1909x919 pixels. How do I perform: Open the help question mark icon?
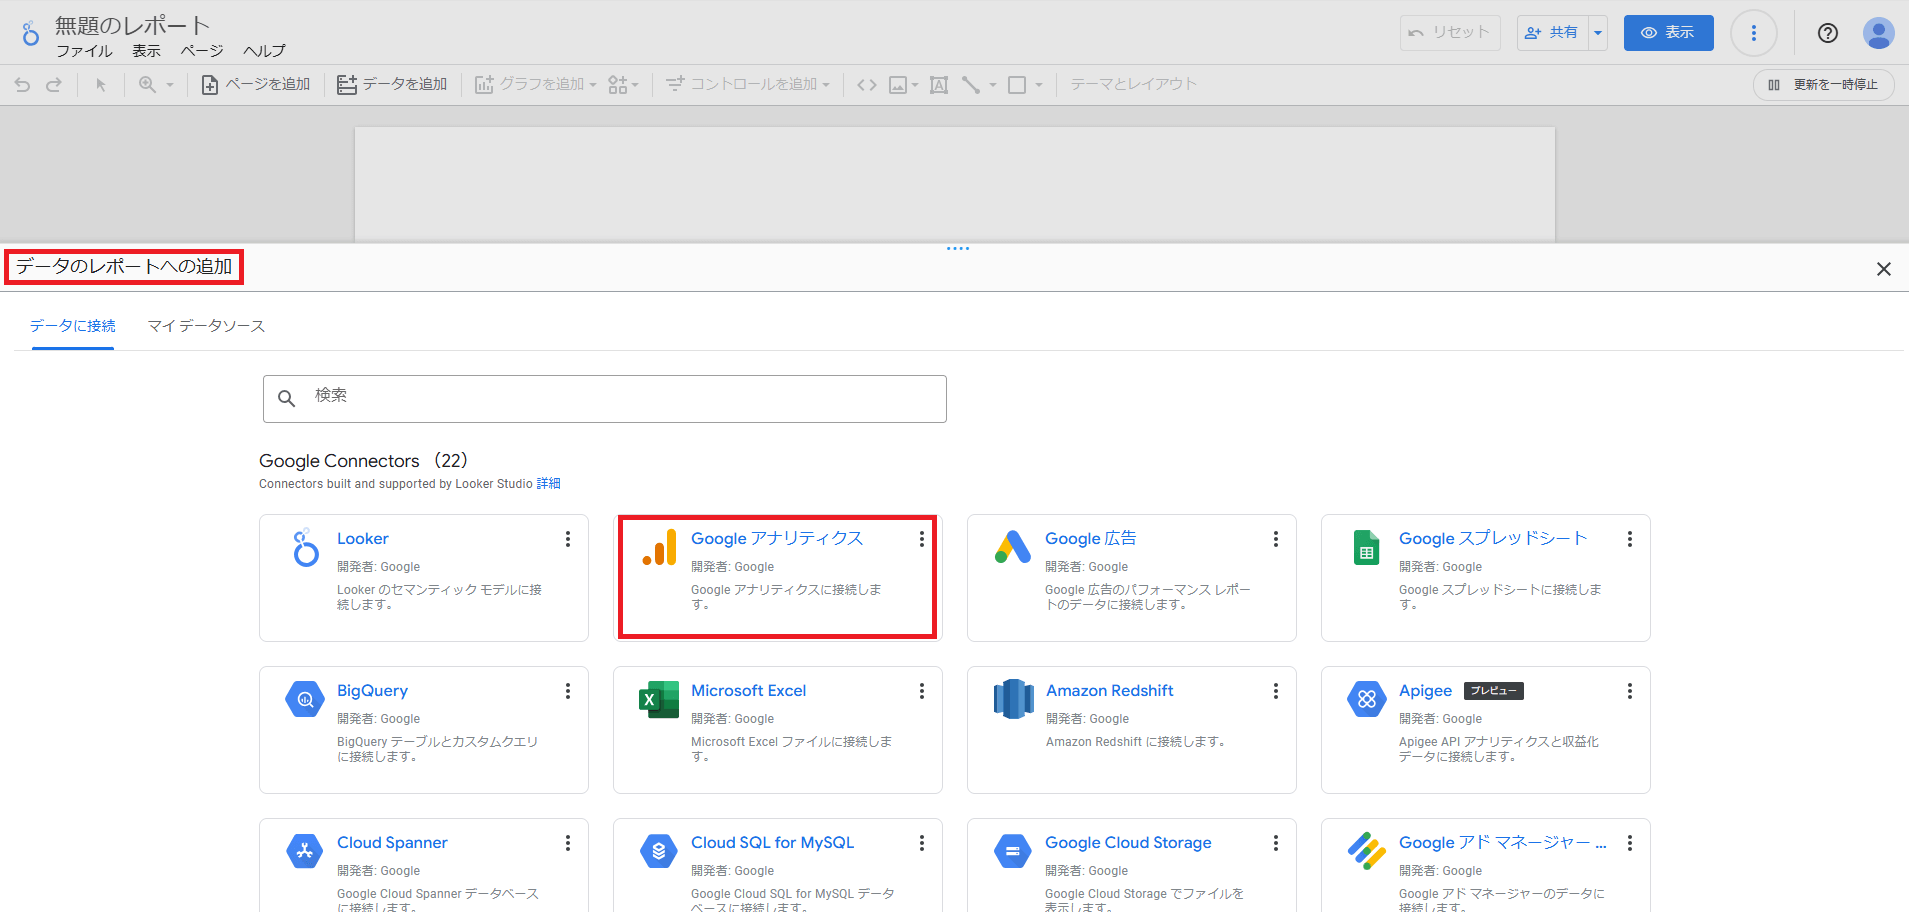coord(1827,33)
